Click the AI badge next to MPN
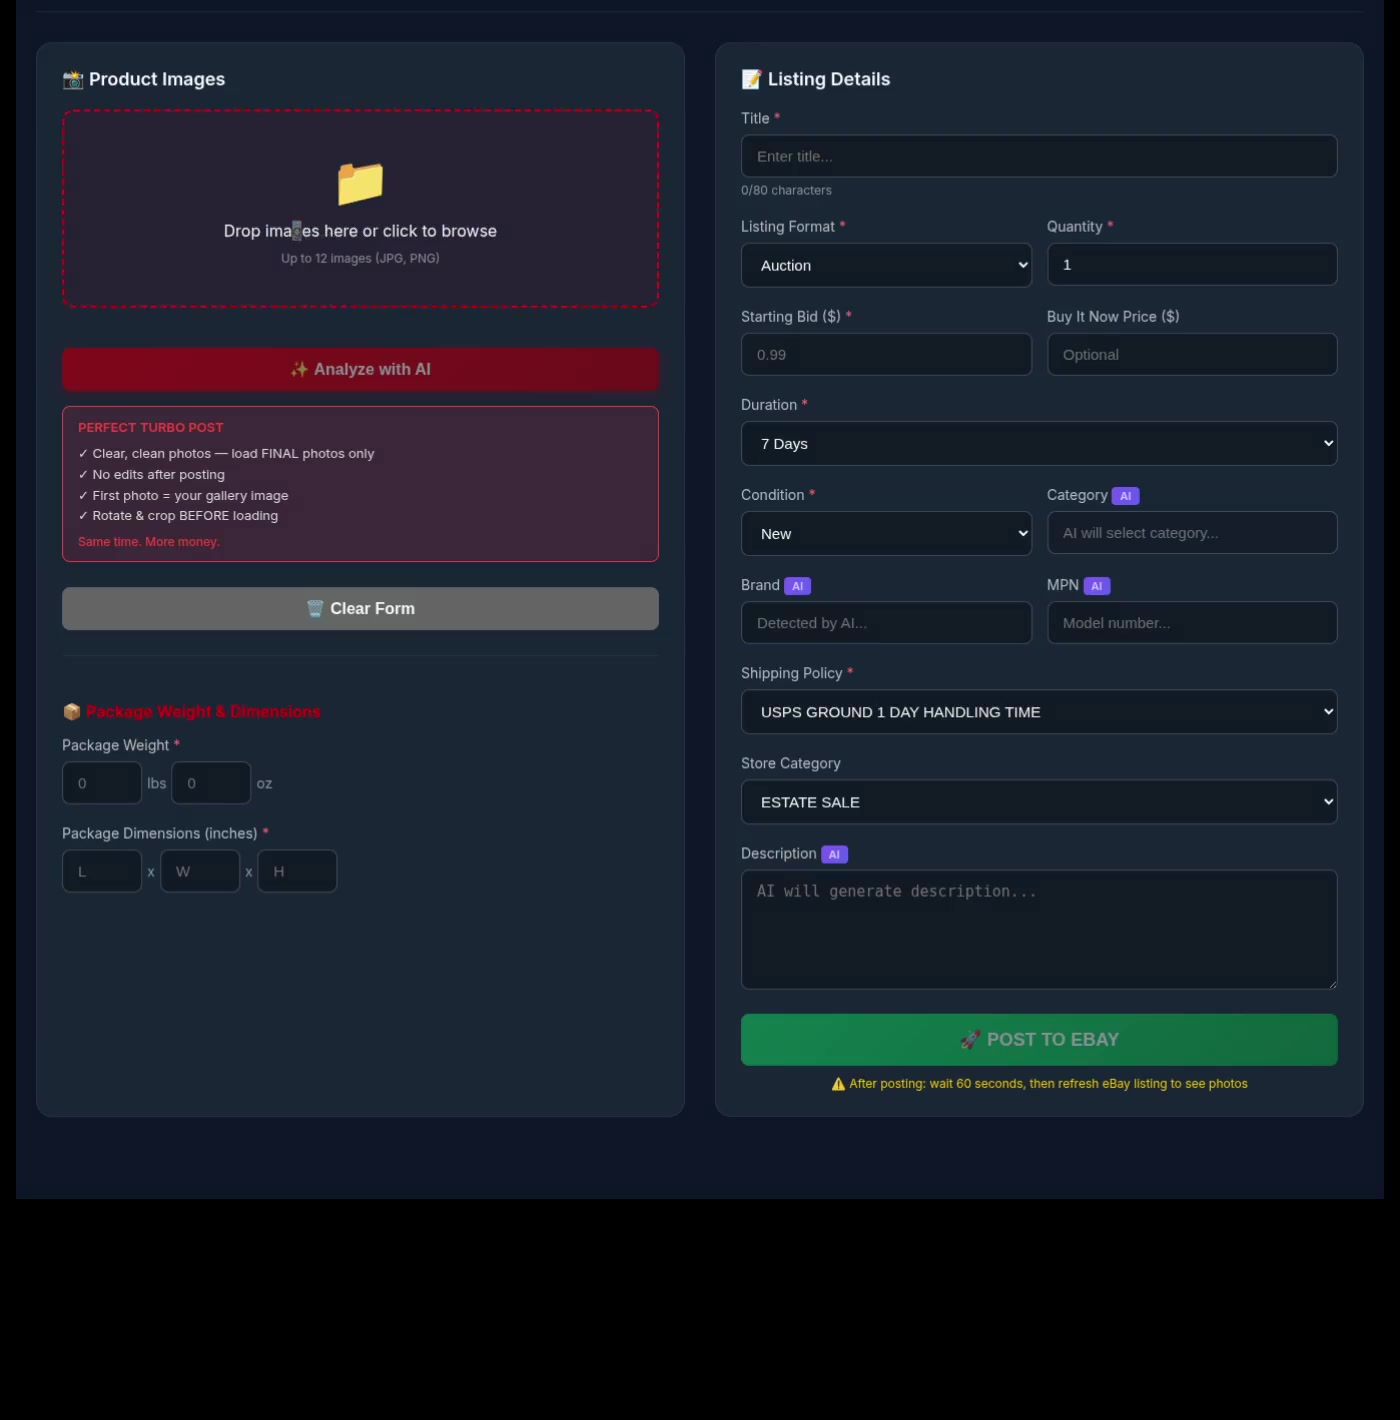 point(1096,586)
